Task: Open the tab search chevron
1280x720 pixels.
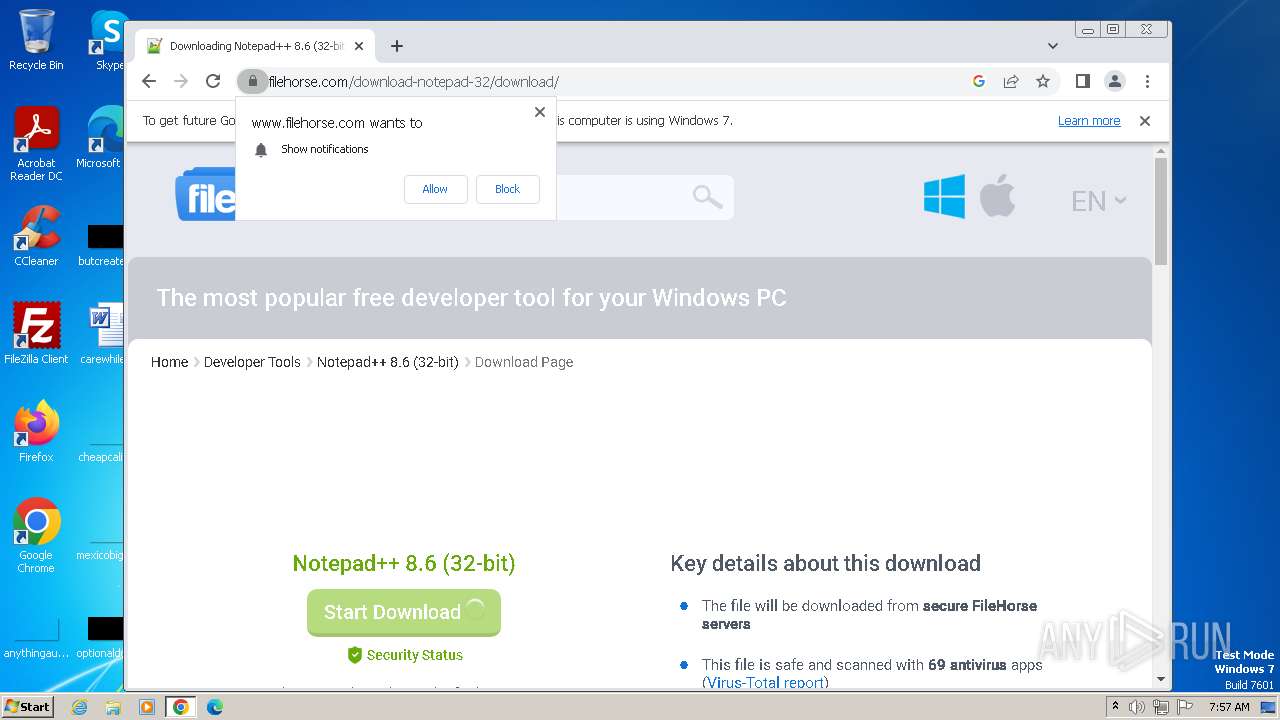Action: [x=1053, y=46]
